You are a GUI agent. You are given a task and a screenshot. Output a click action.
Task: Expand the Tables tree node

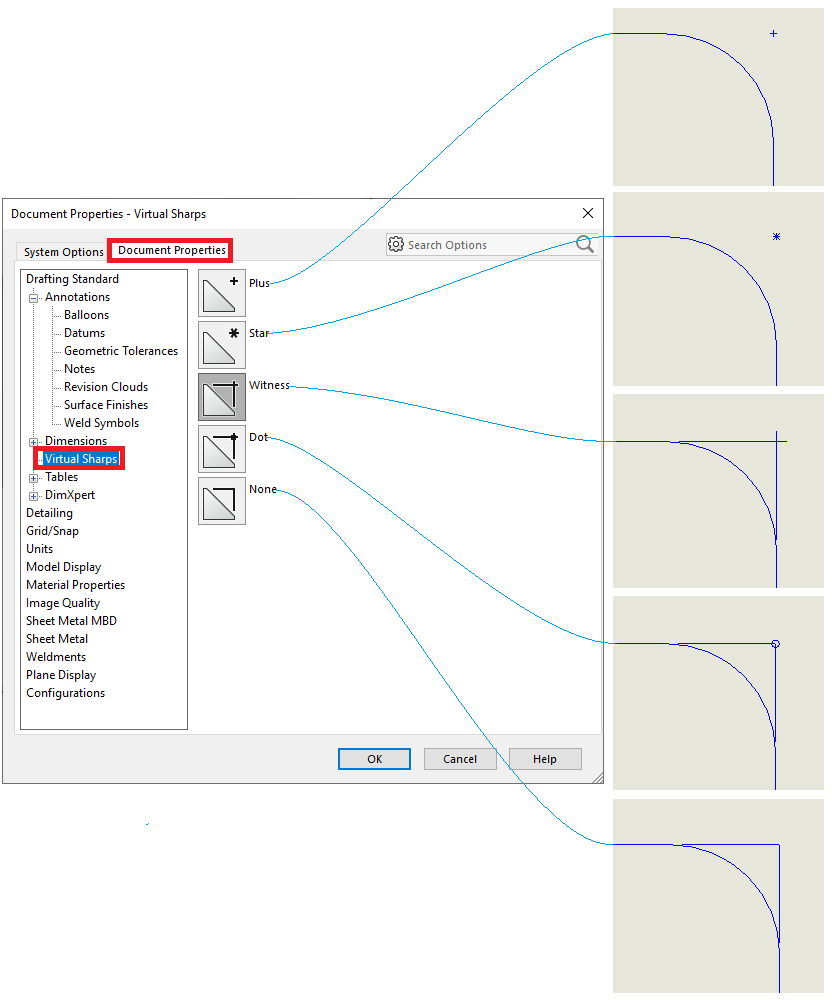[33, 478]
